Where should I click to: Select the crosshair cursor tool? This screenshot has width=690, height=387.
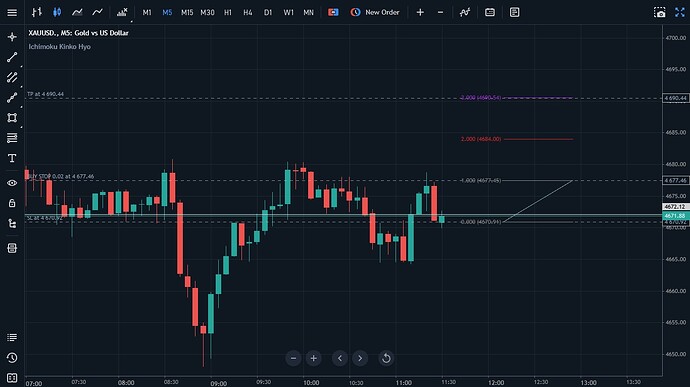tap(12, 37)
